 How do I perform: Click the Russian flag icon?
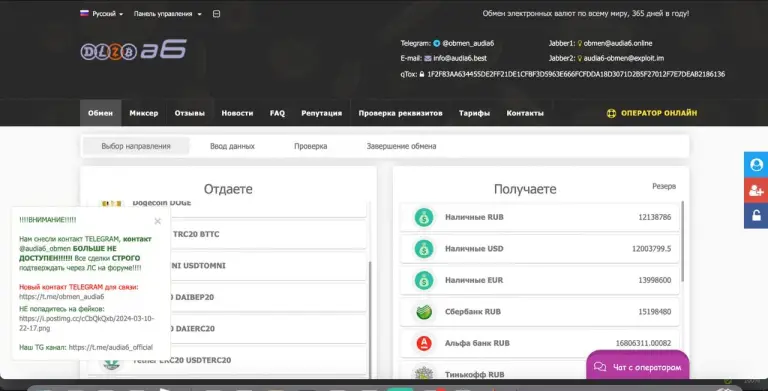click(84, 13)
